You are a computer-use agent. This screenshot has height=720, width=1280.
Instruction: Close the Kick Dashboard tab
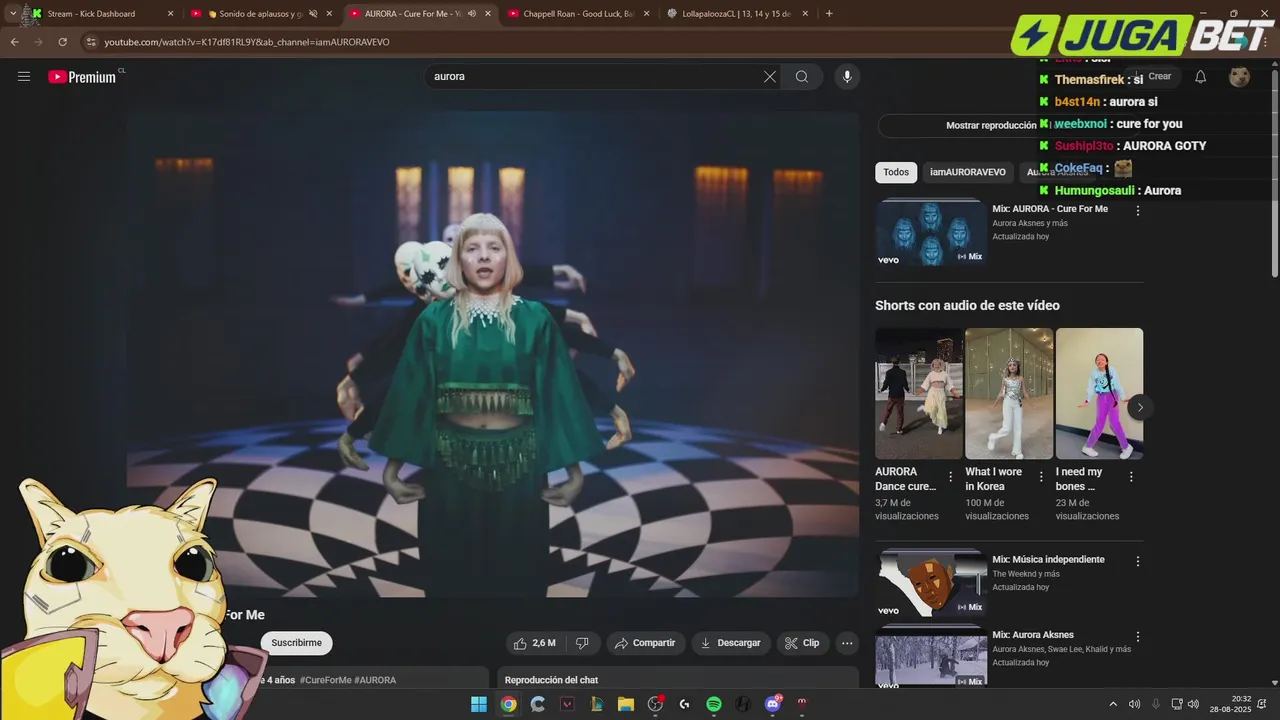(x=170, y=14)
